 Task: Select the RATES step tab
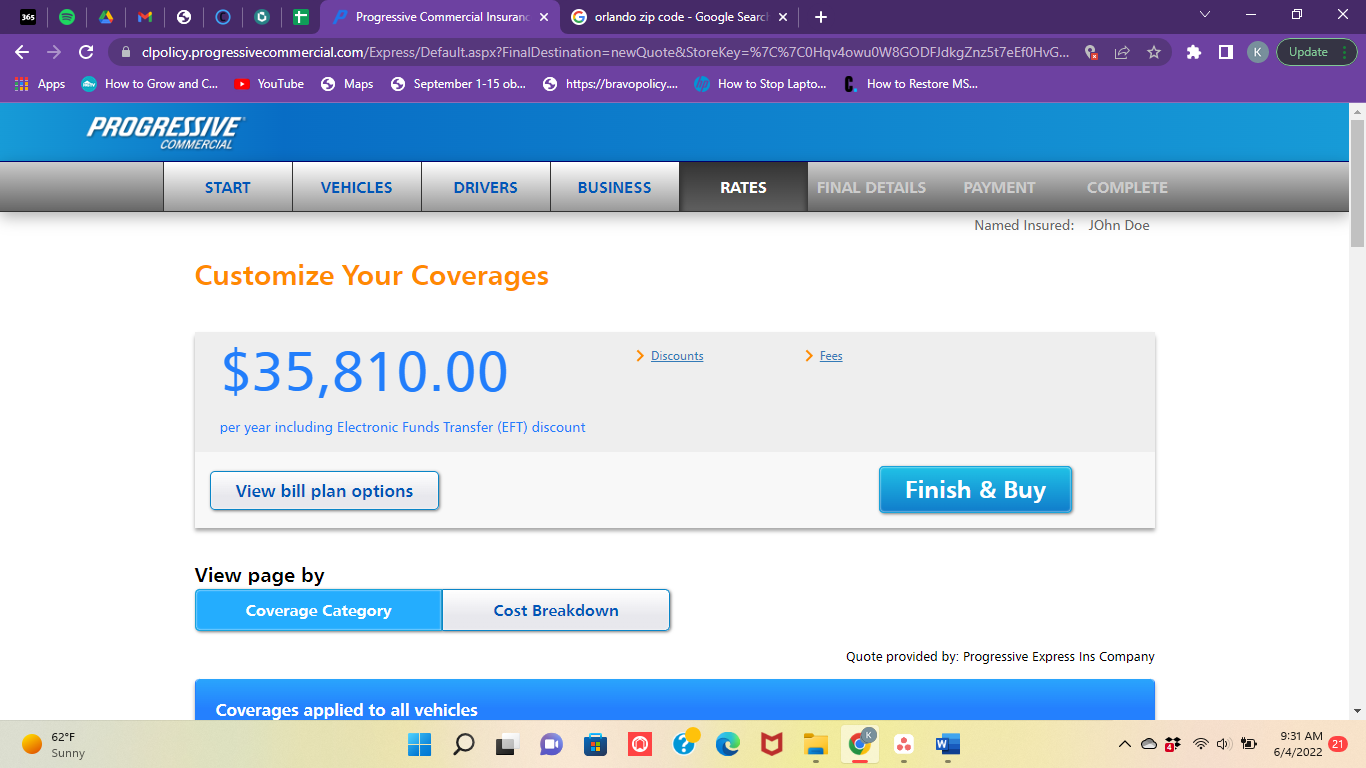pos(743,187)
